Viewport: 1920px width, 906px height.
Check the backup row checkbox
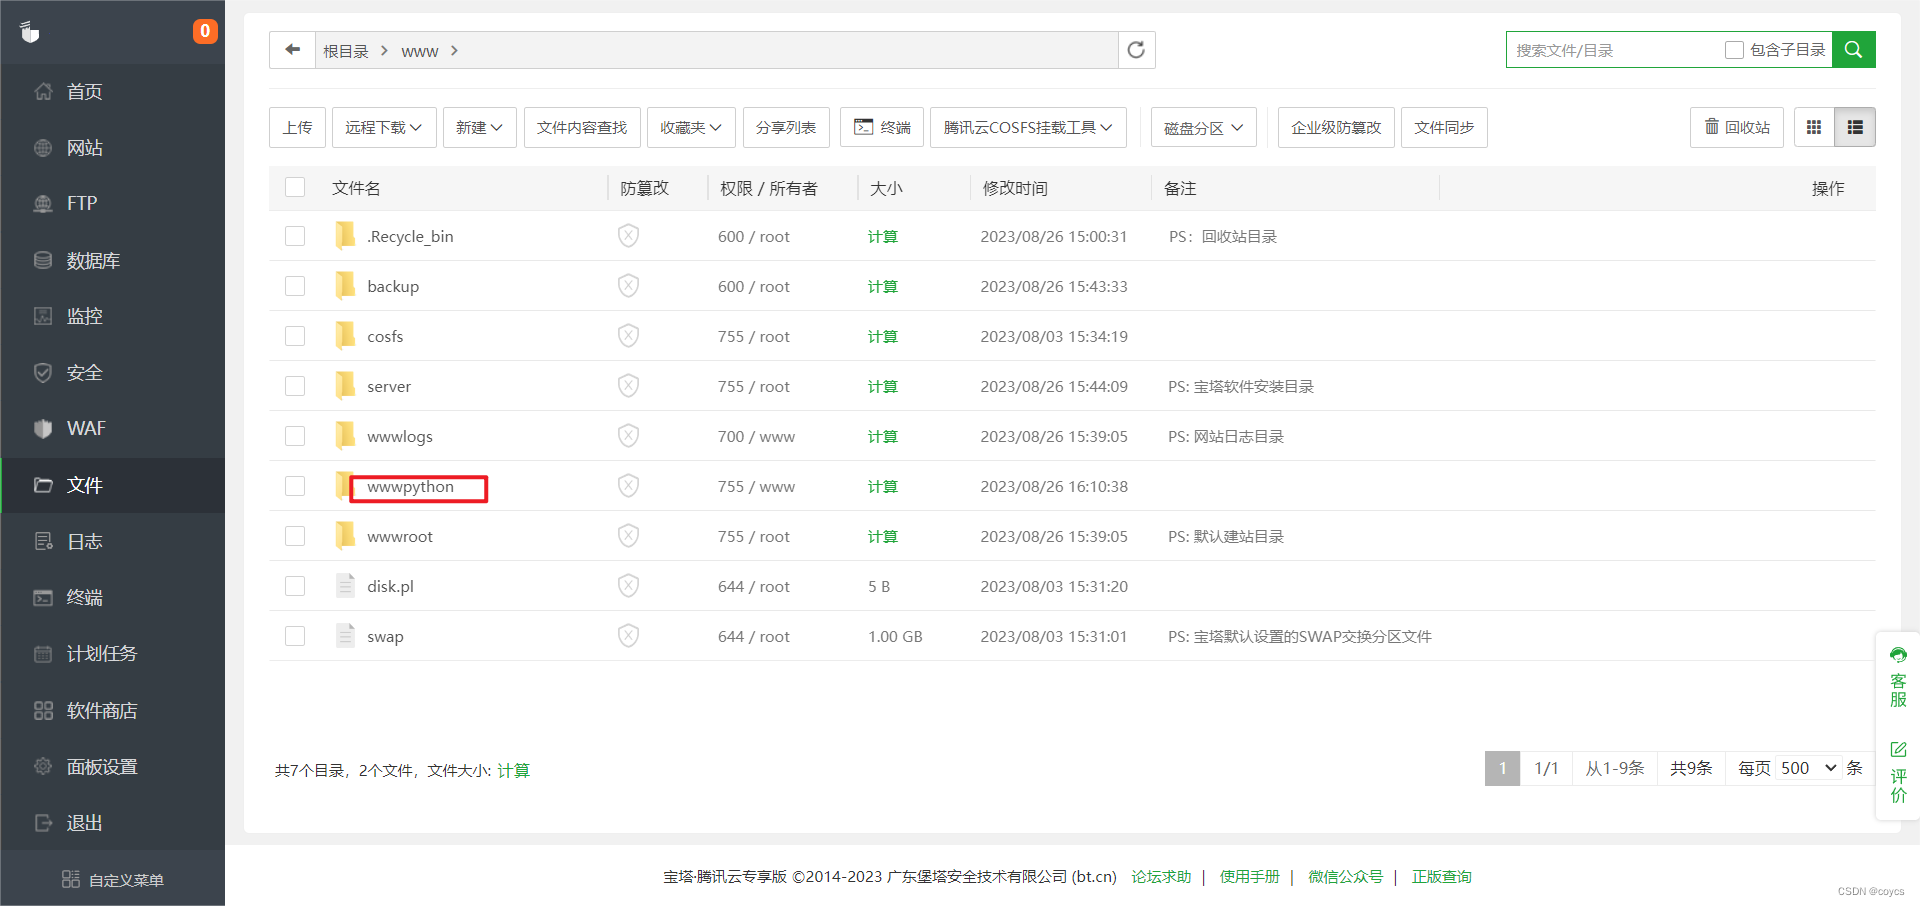295,286
